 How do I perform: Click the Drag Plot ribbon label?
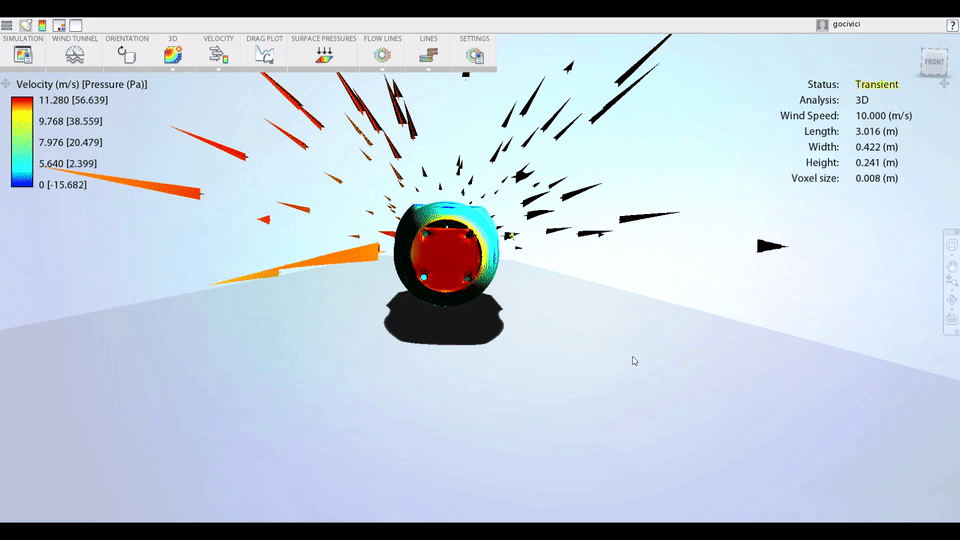pos(264,39)
